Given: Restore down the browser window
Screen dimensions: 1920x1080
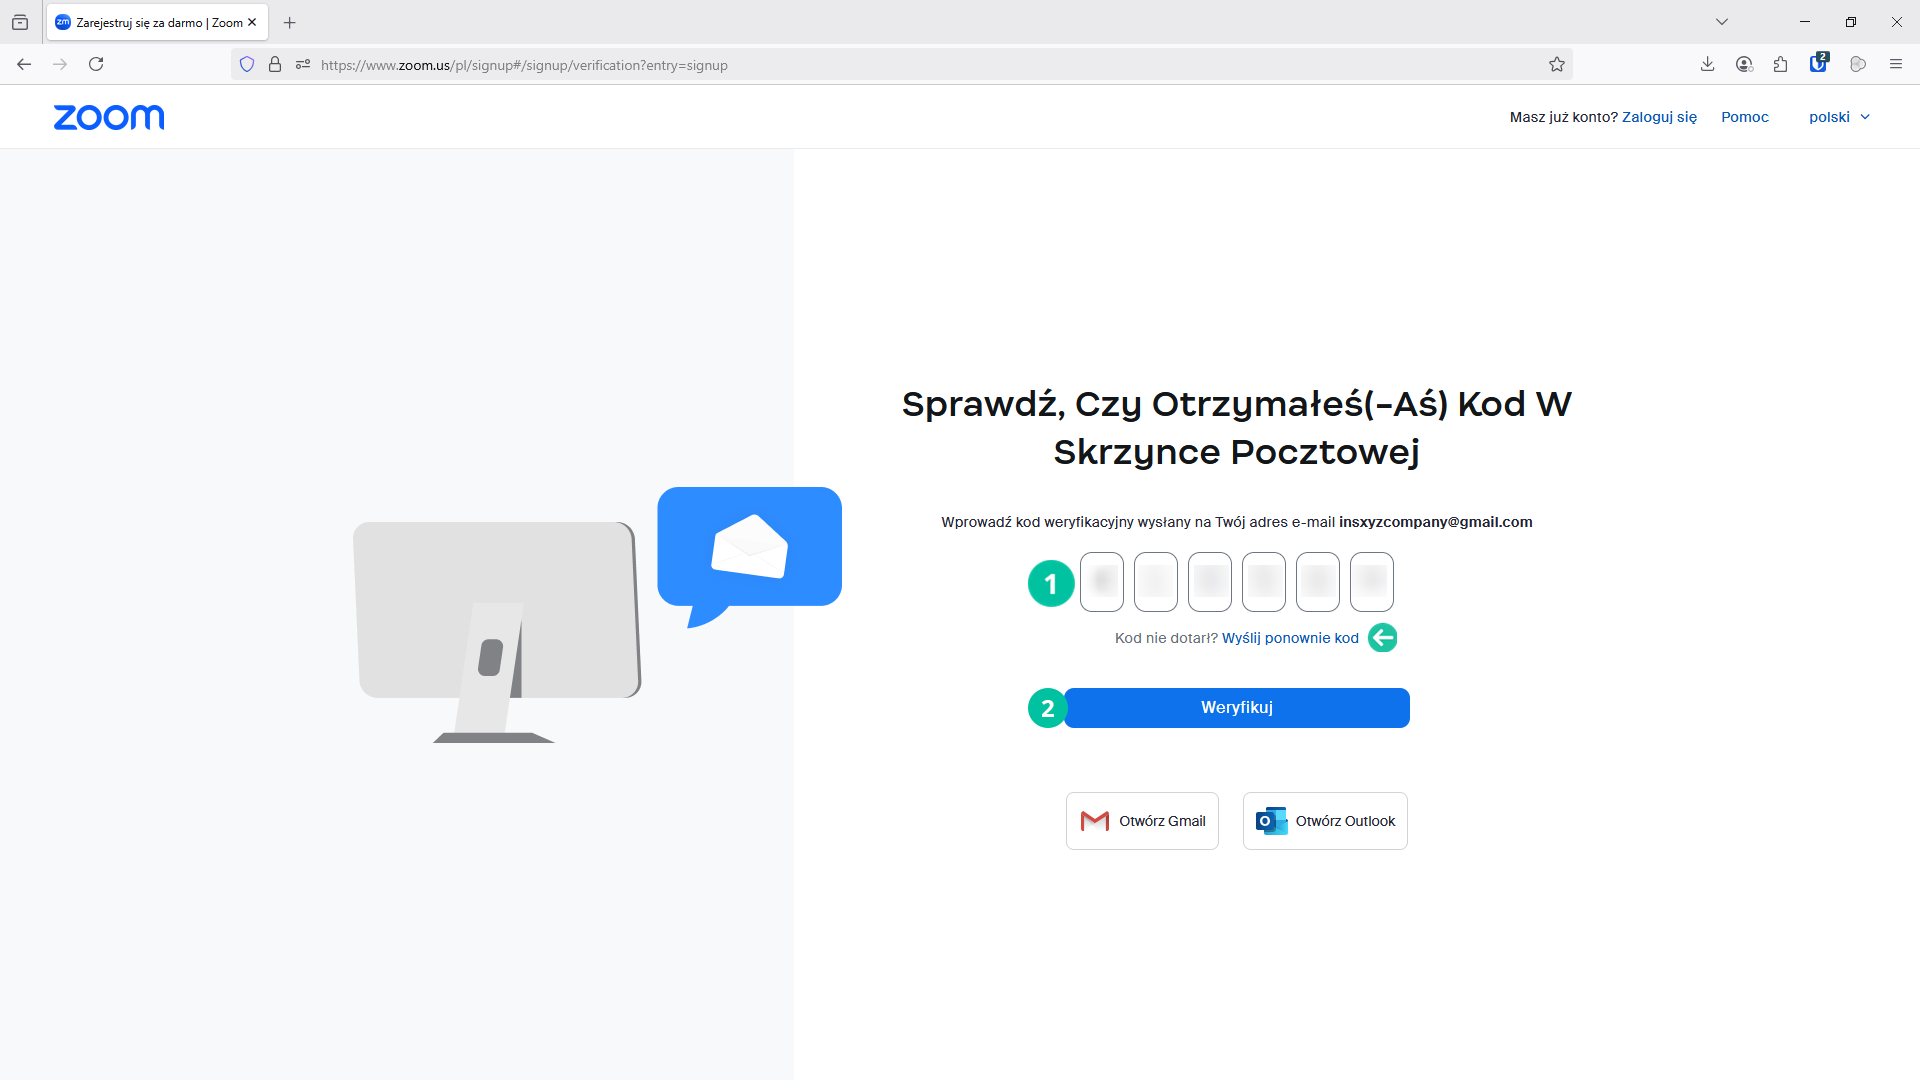Looking at the screenshot, I should (1851, 22).
